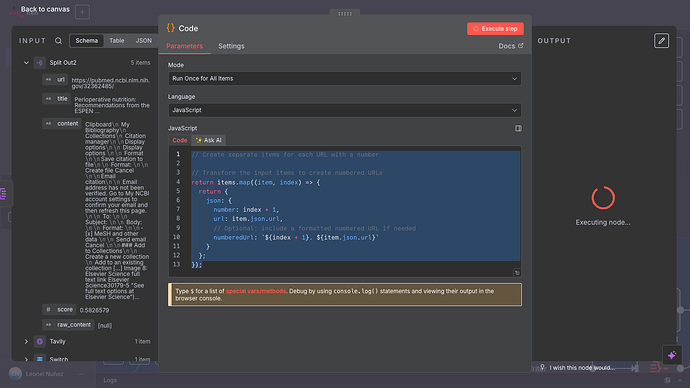
Task: Collapse the Split Out2 tree
Action: [x=26, y=63]
